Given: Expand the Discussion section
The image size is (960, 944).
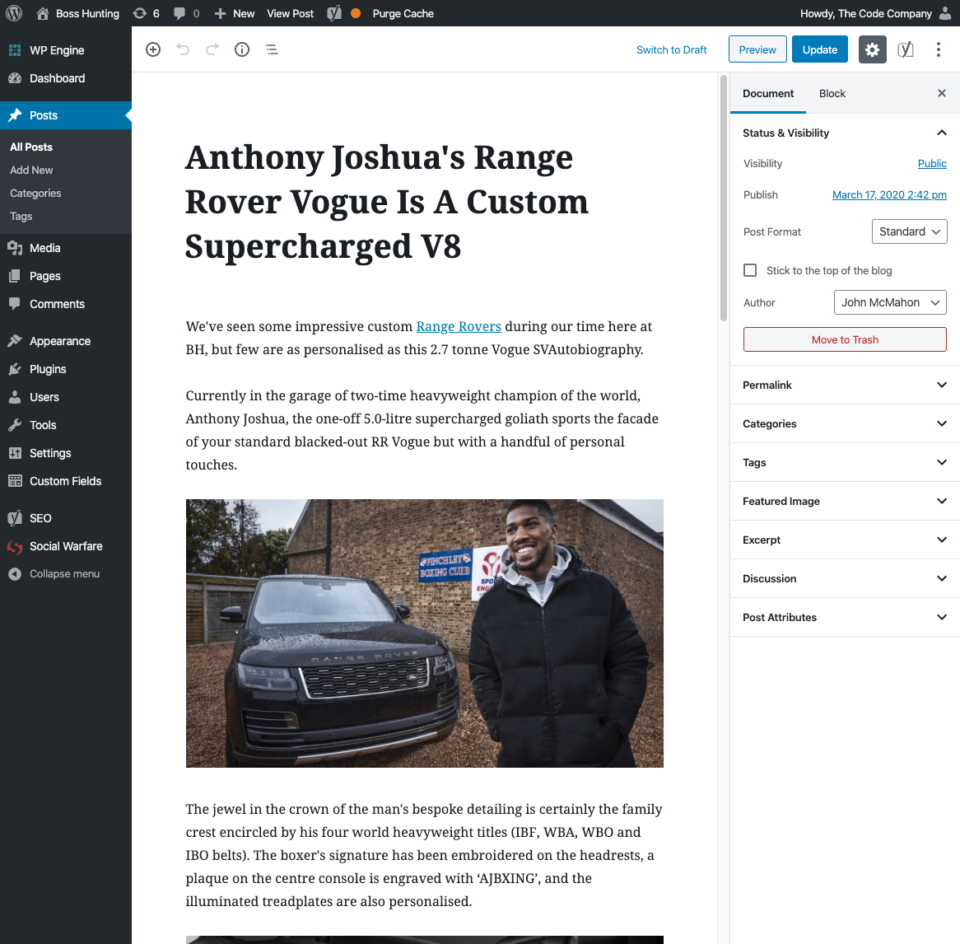Looking at the screenshot, I should tap(845, 579).
